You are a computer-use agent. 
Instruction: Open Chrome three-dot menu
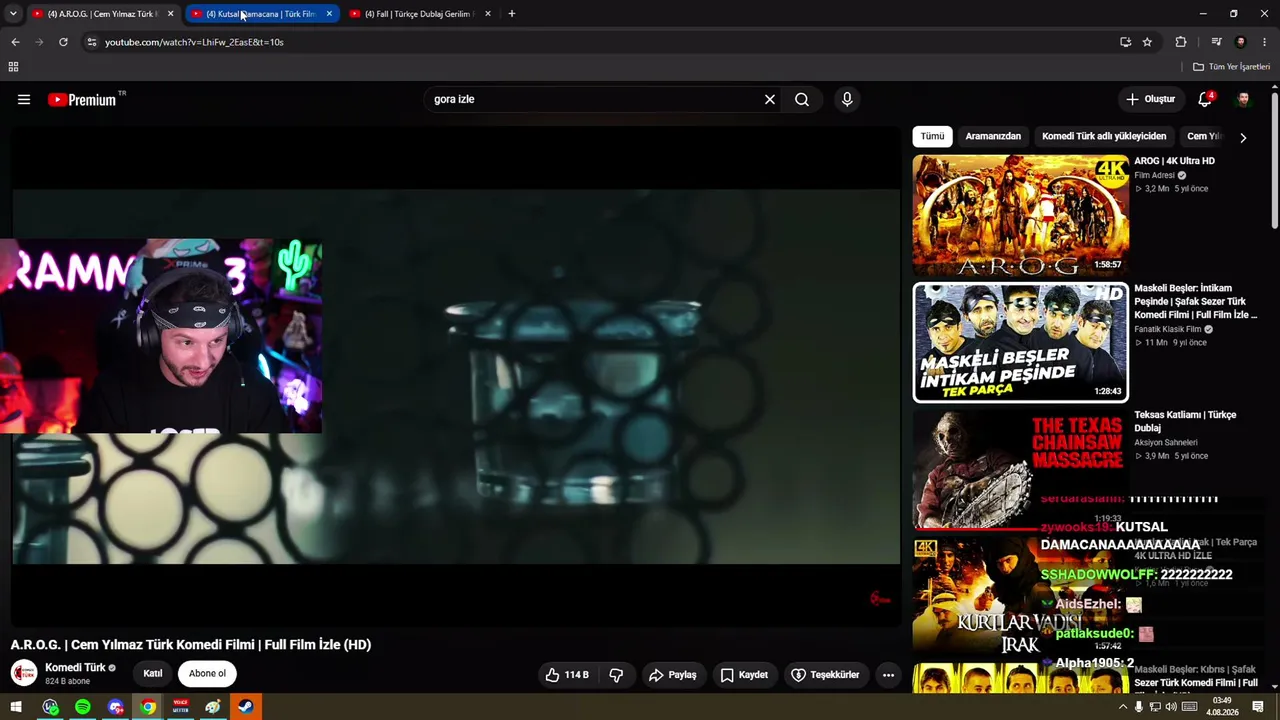[x=1265, y=42]
